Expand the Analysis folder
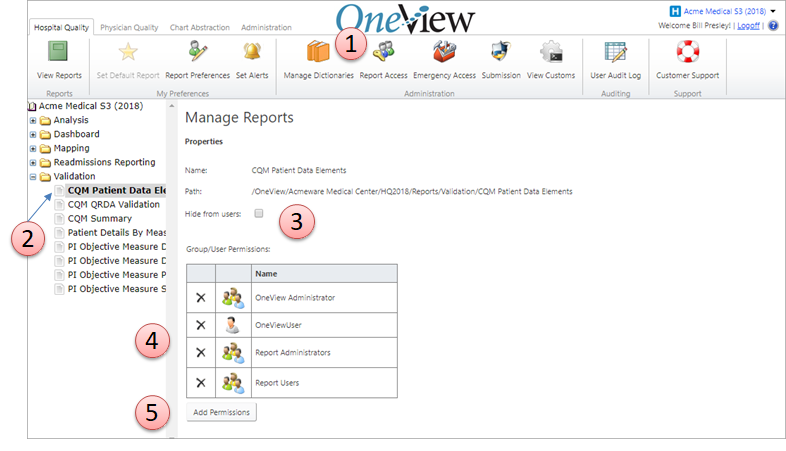Viewport: 786px width, 451px height. [34, 120]
